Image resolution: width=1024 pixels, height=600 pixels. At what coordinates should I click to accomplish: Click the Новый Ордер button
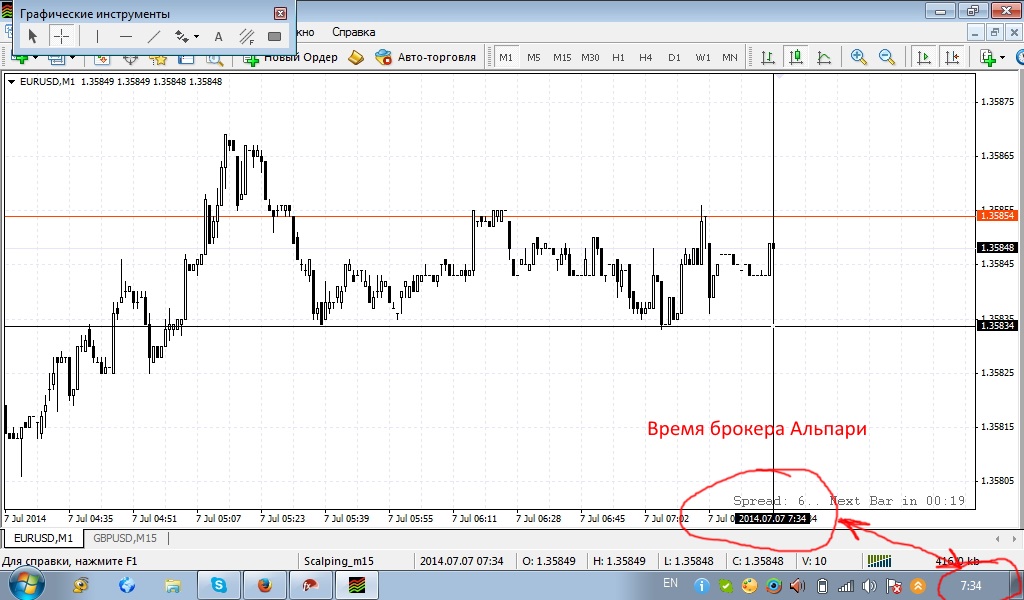(x=290, y=57)
